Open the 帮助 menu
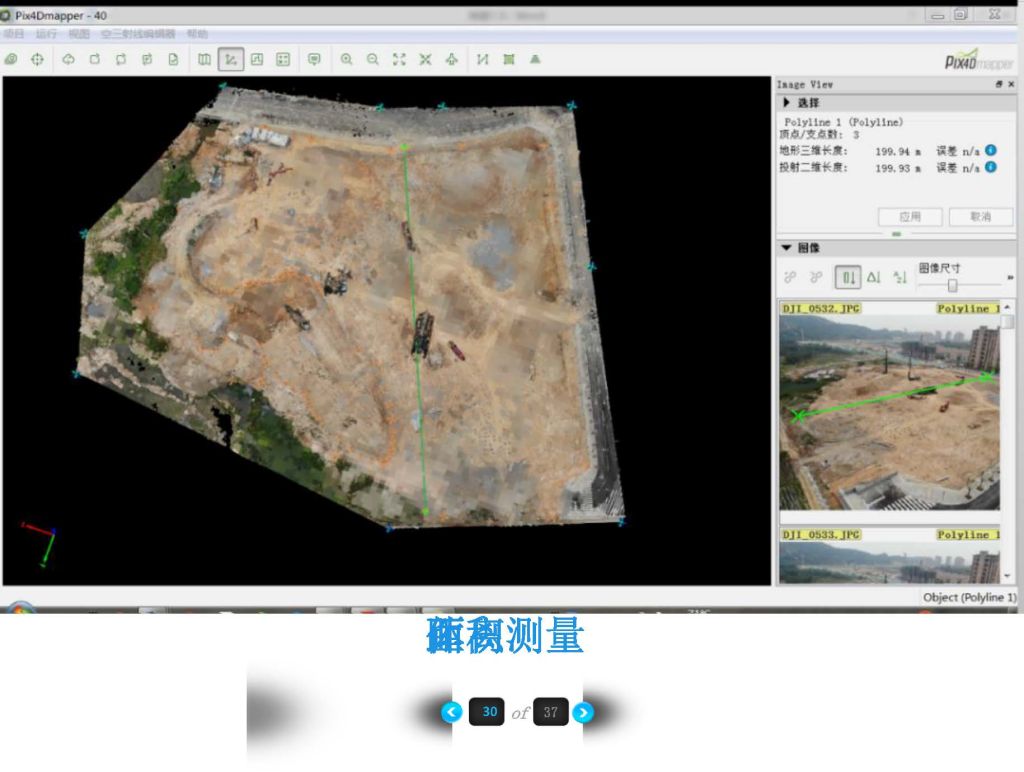 (197, 34)
